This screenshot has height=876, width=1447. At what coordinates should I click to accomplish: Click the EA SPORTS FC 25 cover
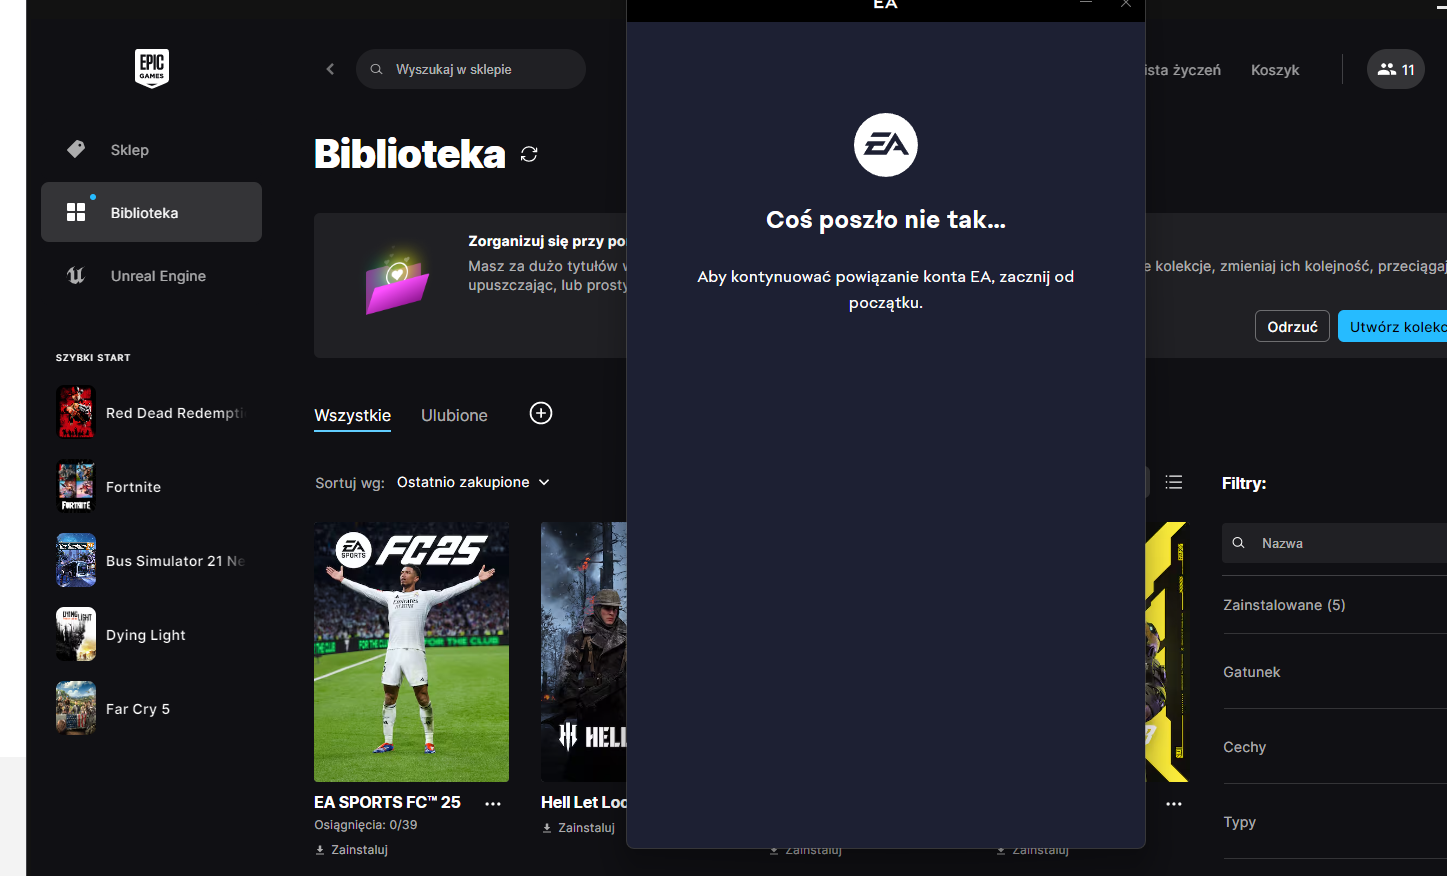411,652
